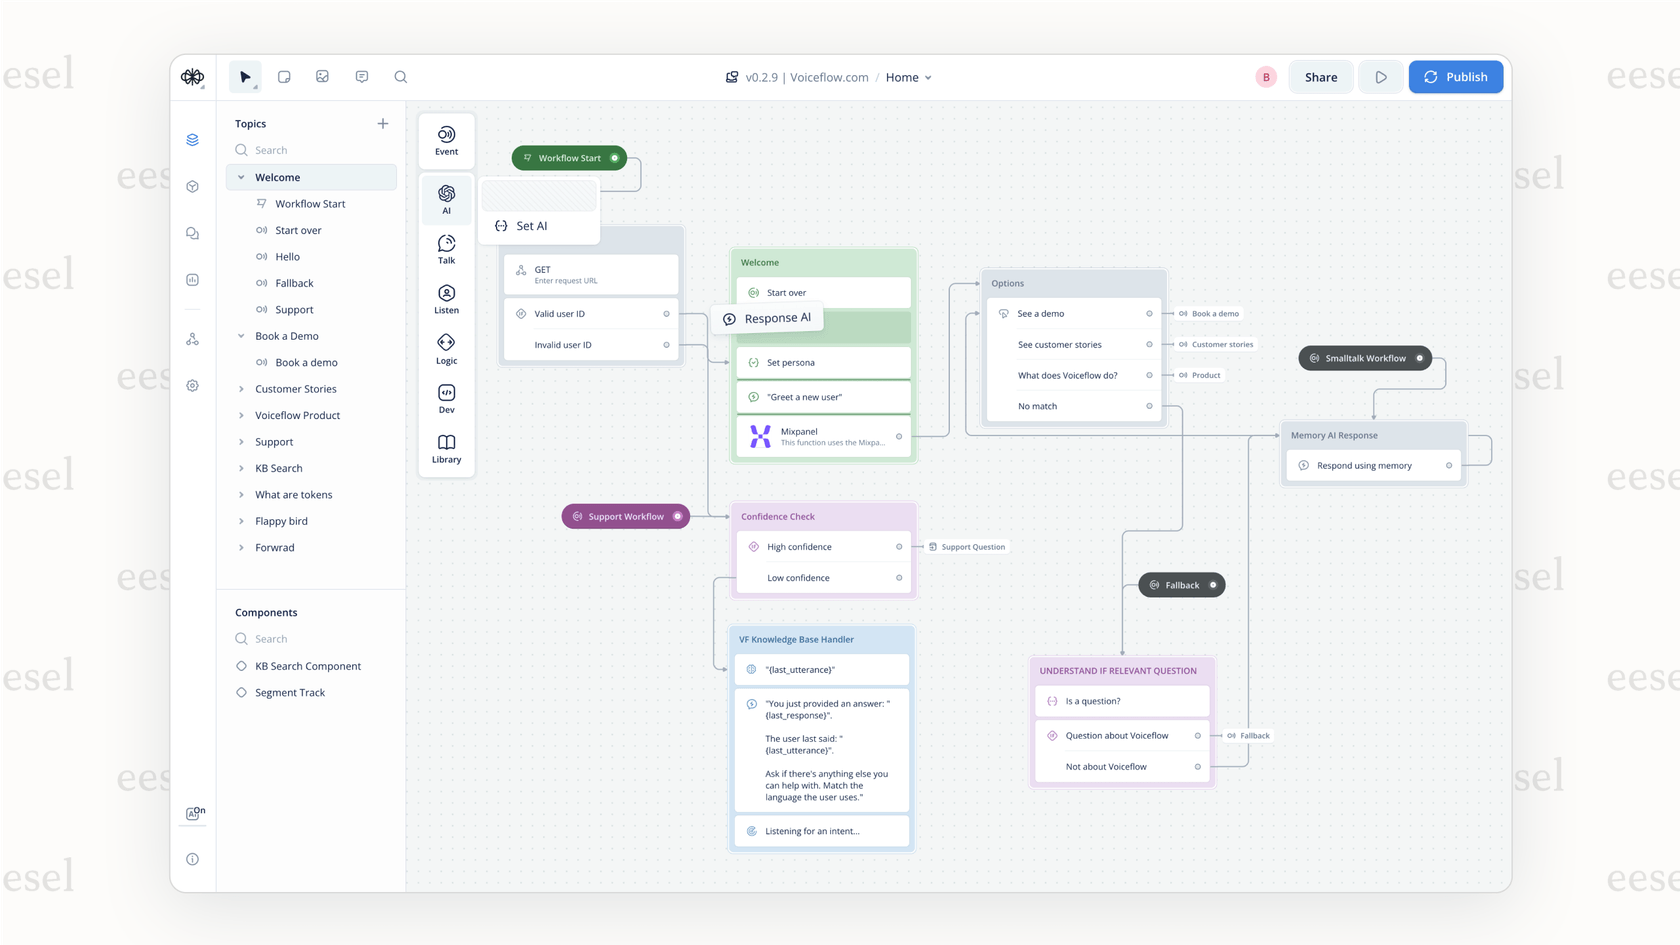This screenshot has height=945, width=1680.
Task: Open the Listen step category
Action: [x=446, y=298]
